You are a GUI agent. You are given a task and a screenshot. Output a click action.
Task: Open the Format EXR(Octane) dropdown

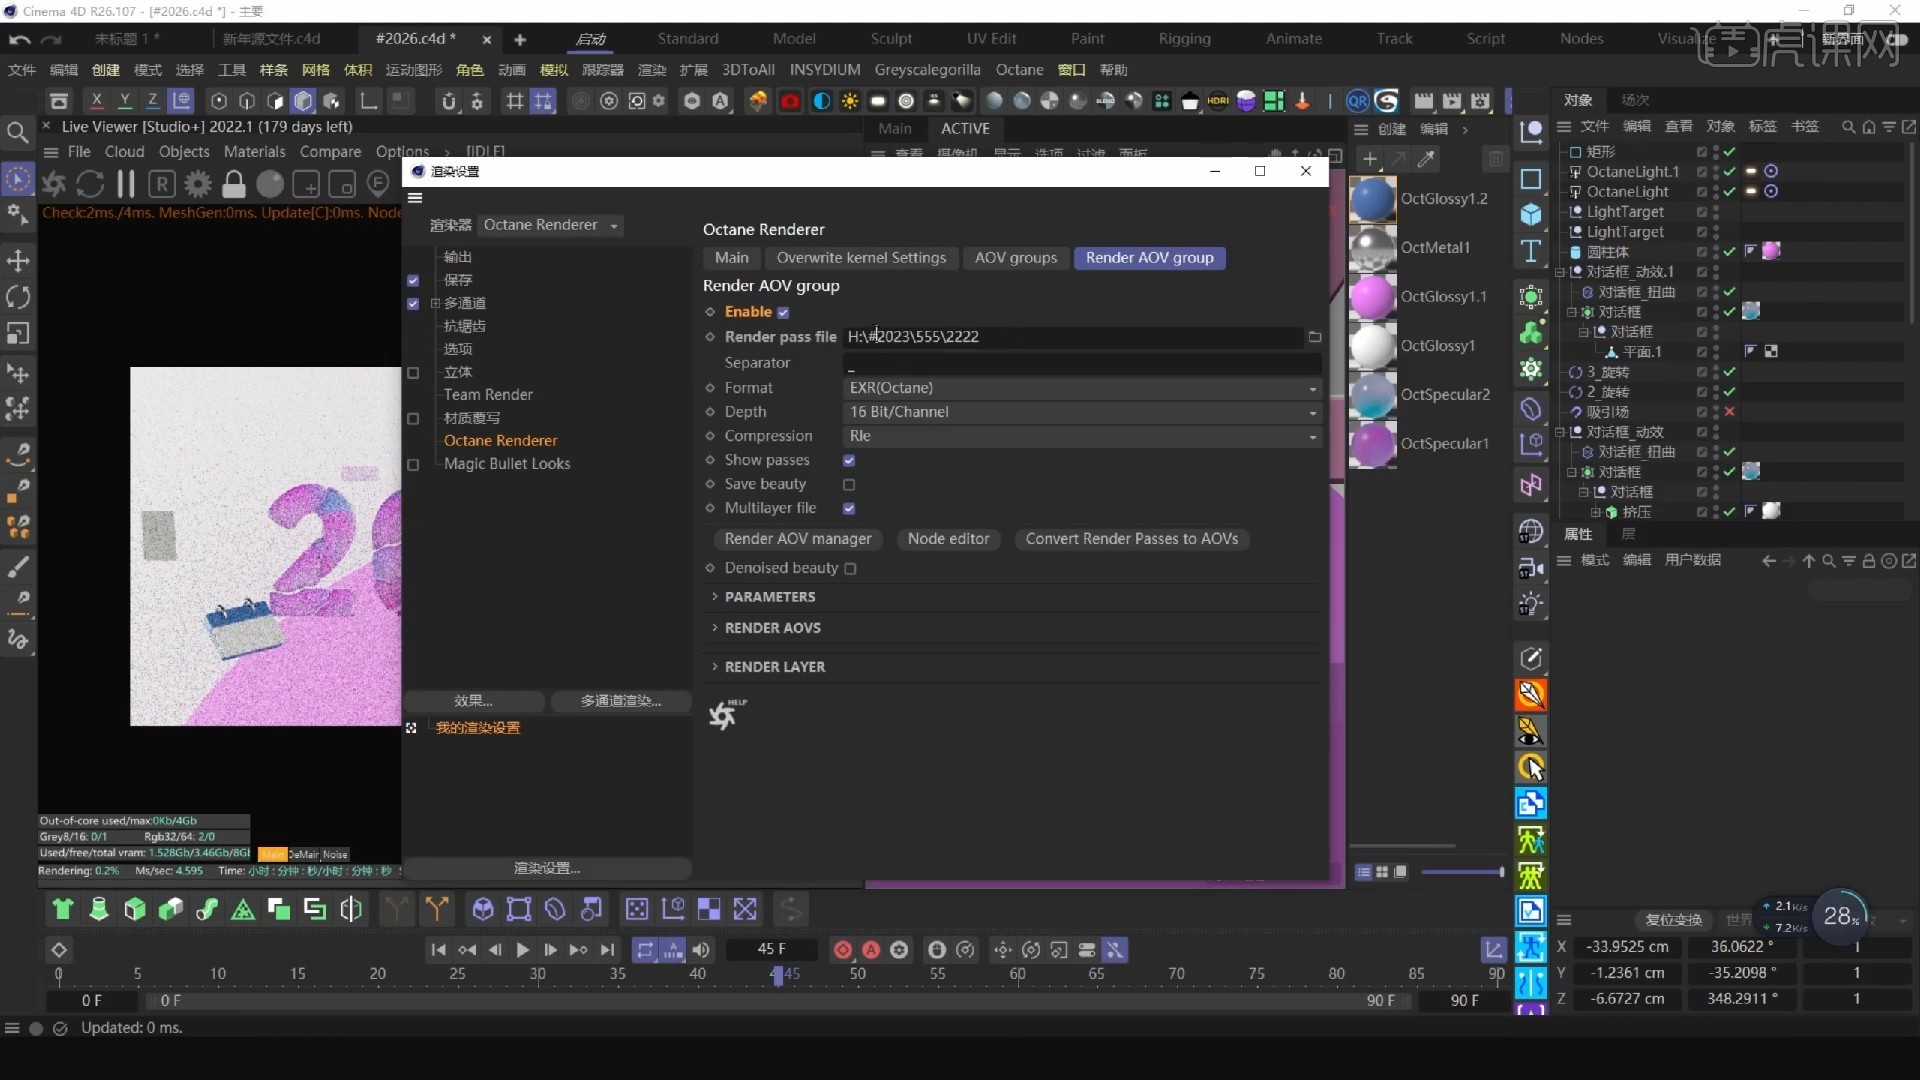[1083, 388]
